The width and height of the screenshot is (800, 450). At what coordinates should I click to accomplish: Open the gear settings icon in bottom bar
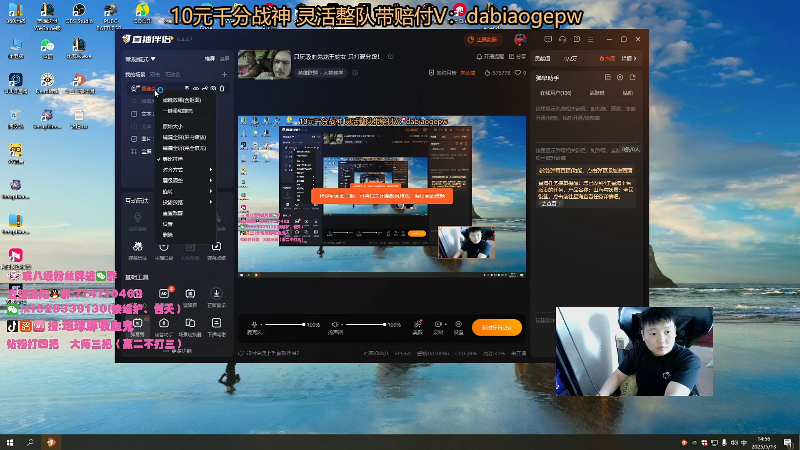(x=458, y=324)
